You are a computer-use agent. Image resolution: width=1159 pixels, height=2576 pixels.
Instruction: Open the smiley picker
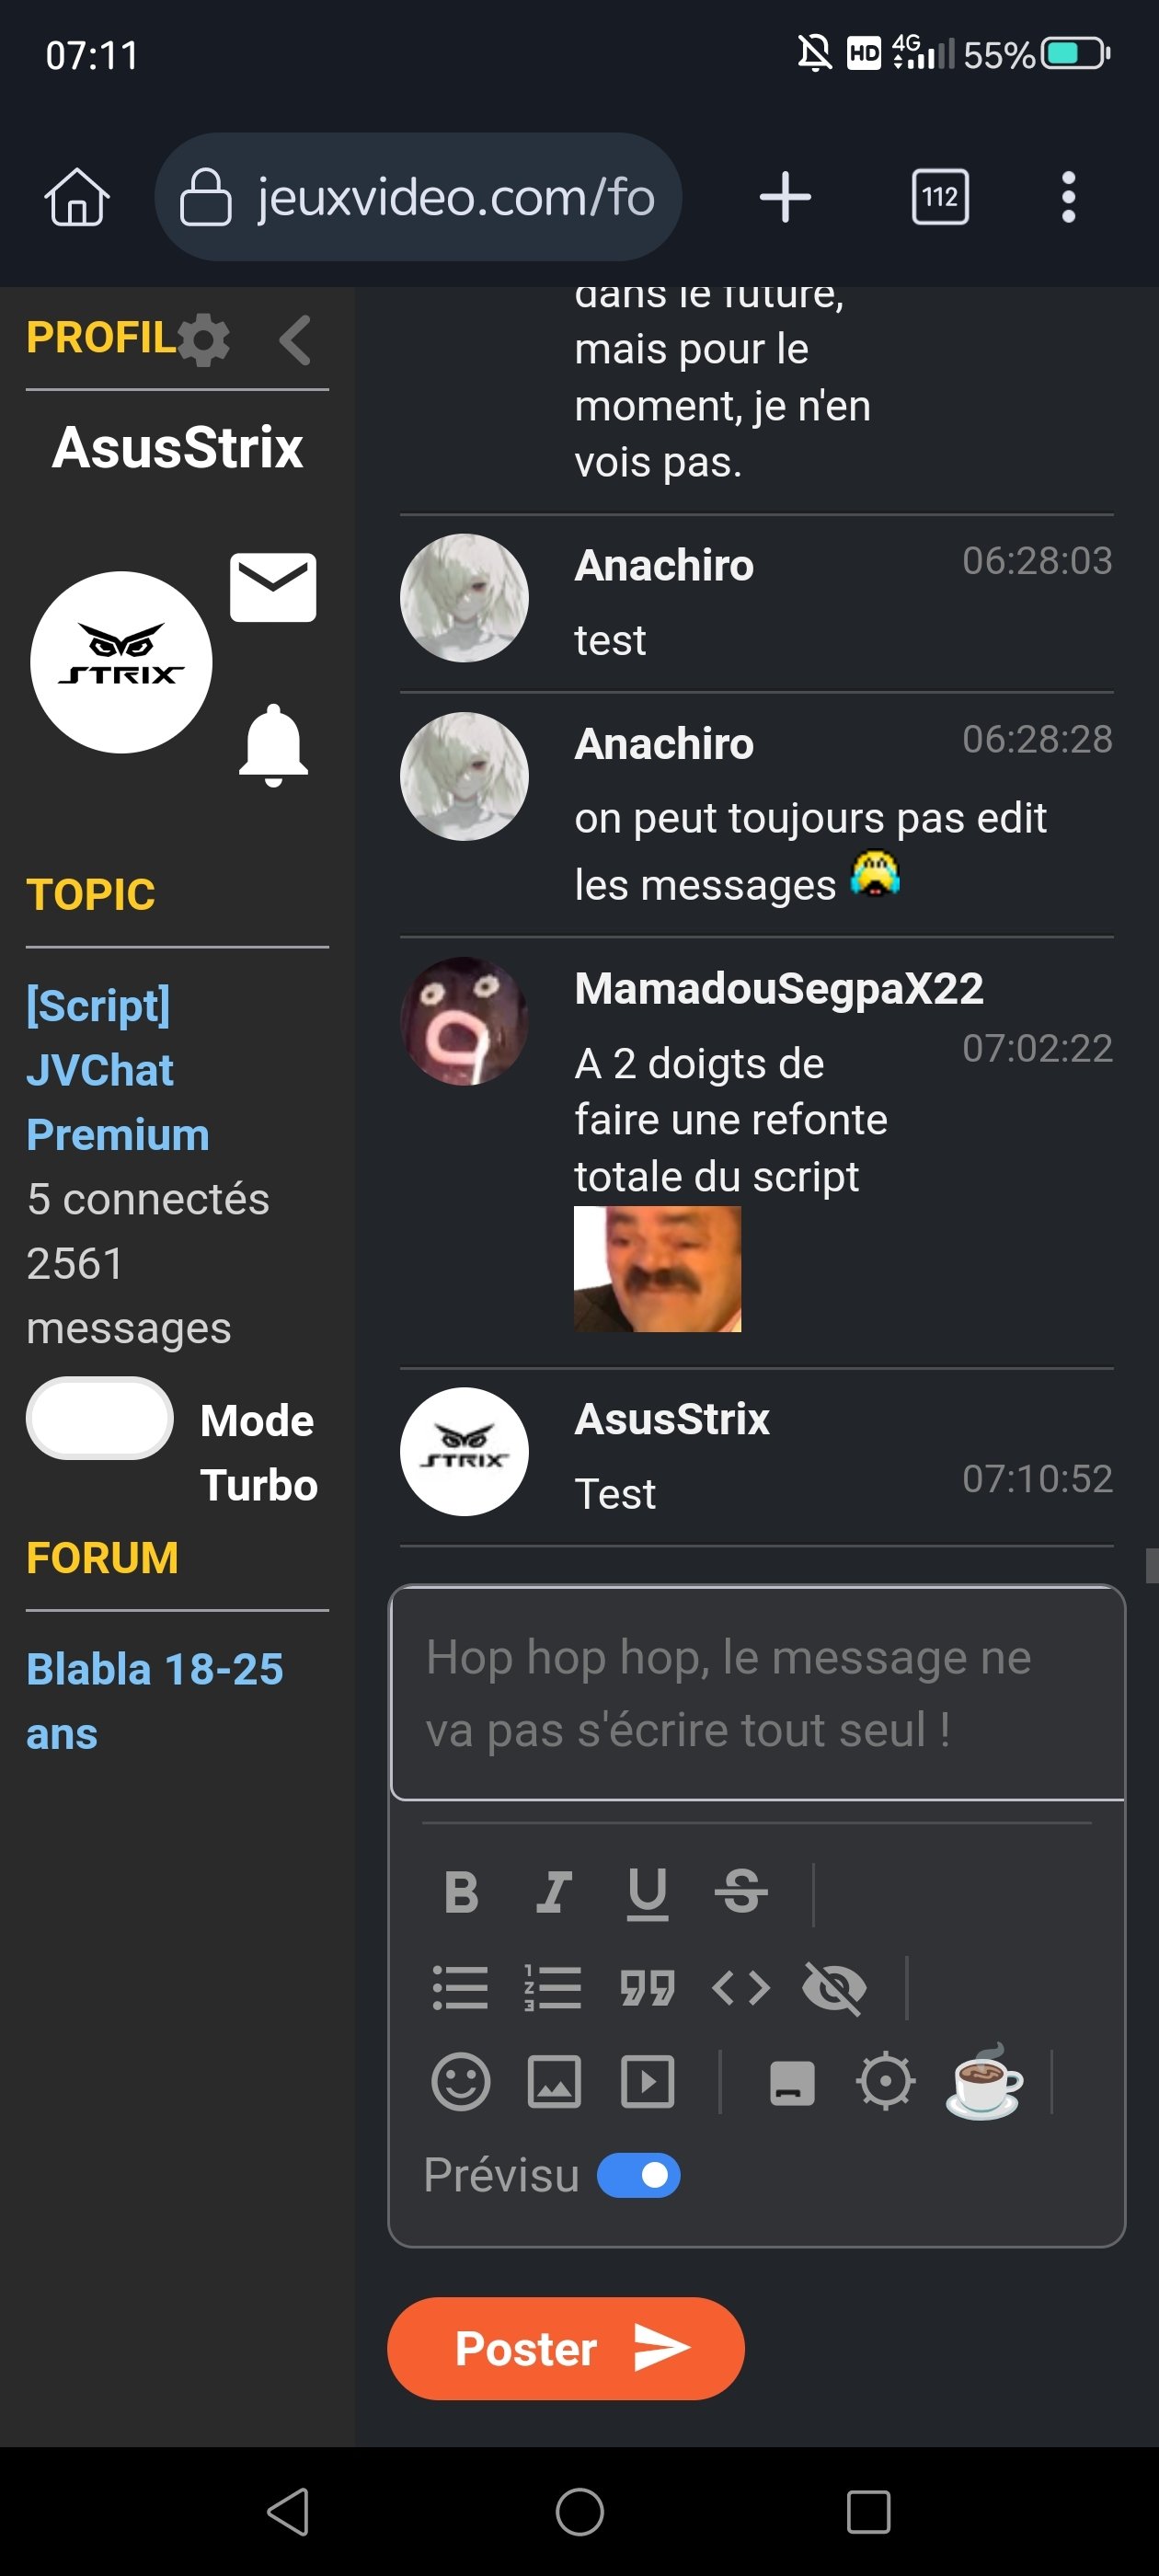point(461,2082)
